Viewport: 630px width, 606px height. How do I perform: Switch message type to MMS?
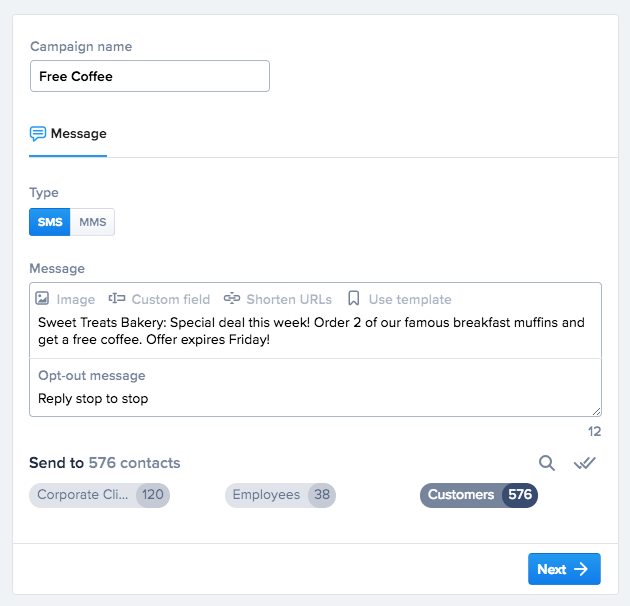click(x=93, y=222)
